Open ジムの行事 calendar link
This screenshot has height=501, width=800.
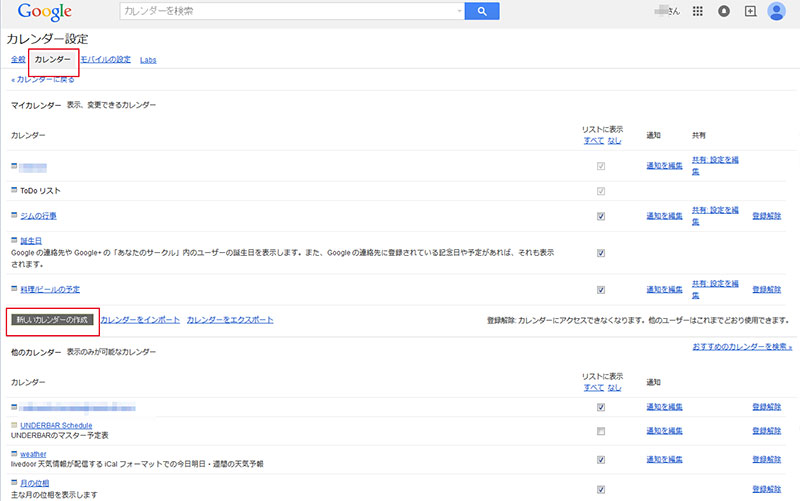(38, 216)
